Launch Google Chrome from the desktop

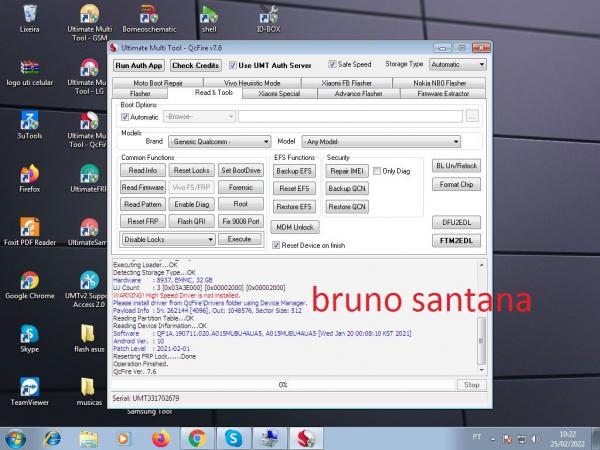click(29, 285)
